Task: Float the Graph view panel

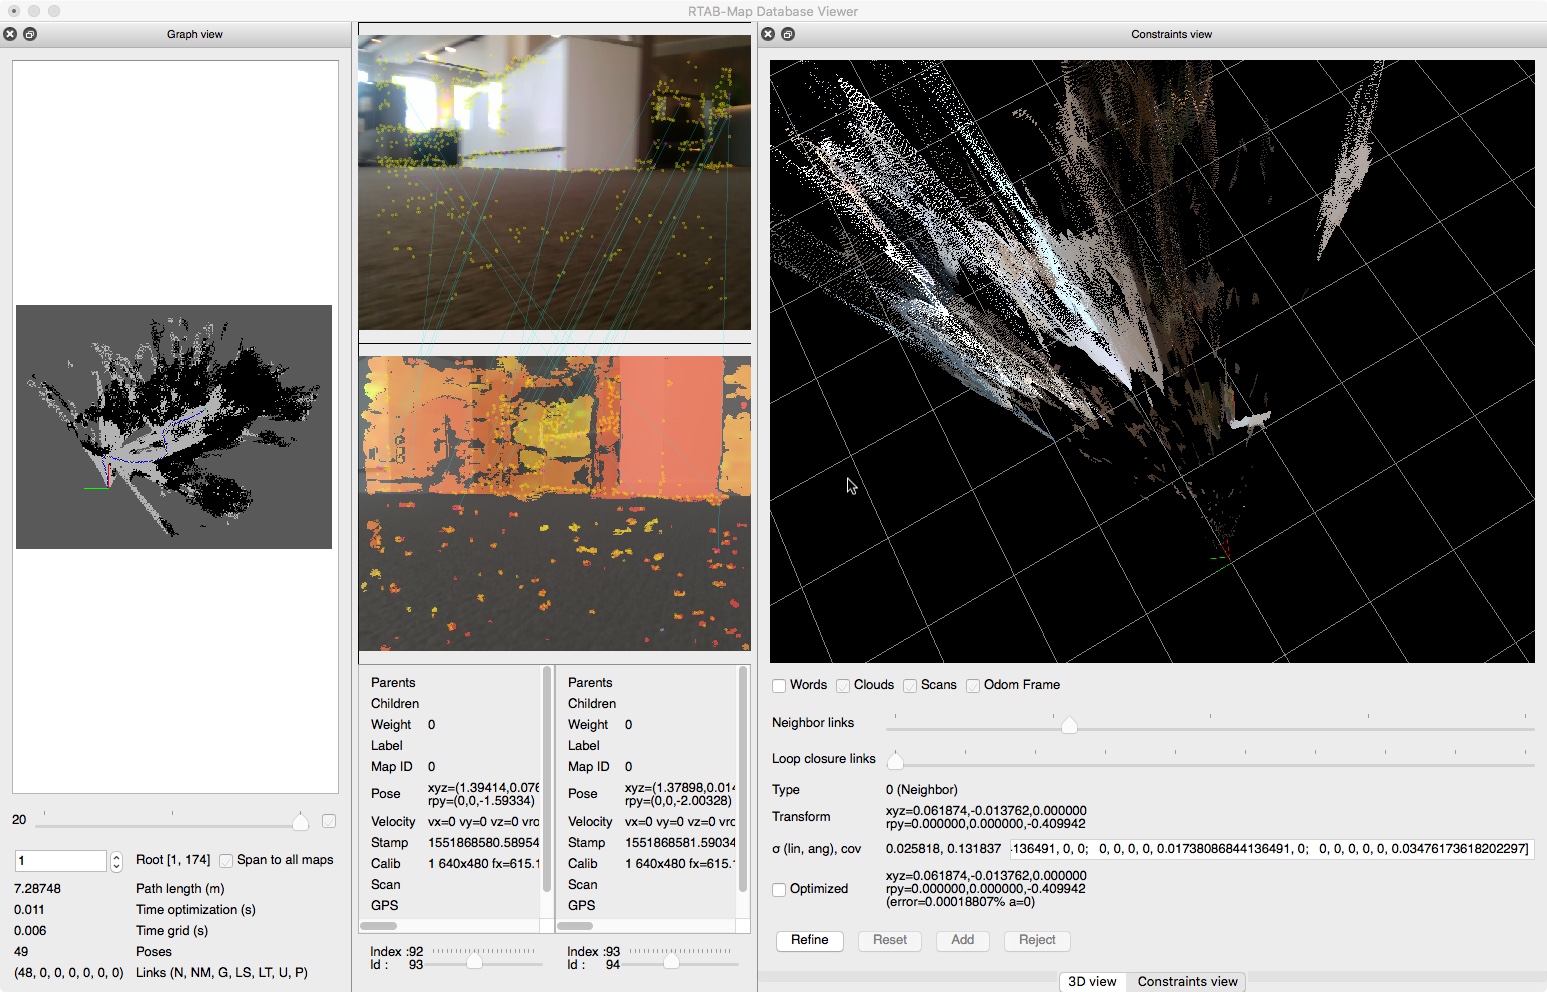Action: click(x=30, y=34)
